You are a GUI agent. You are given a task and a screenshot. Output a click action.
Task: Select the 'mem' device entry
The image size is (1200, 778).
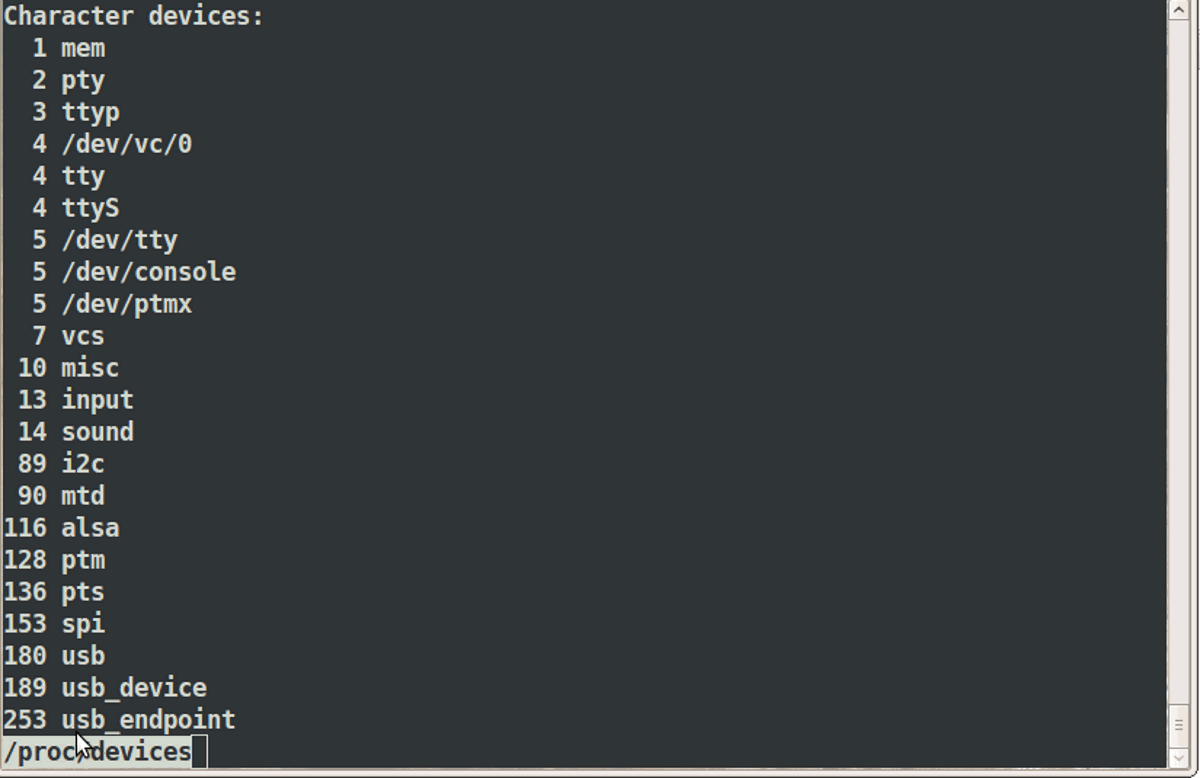(82, 47)
